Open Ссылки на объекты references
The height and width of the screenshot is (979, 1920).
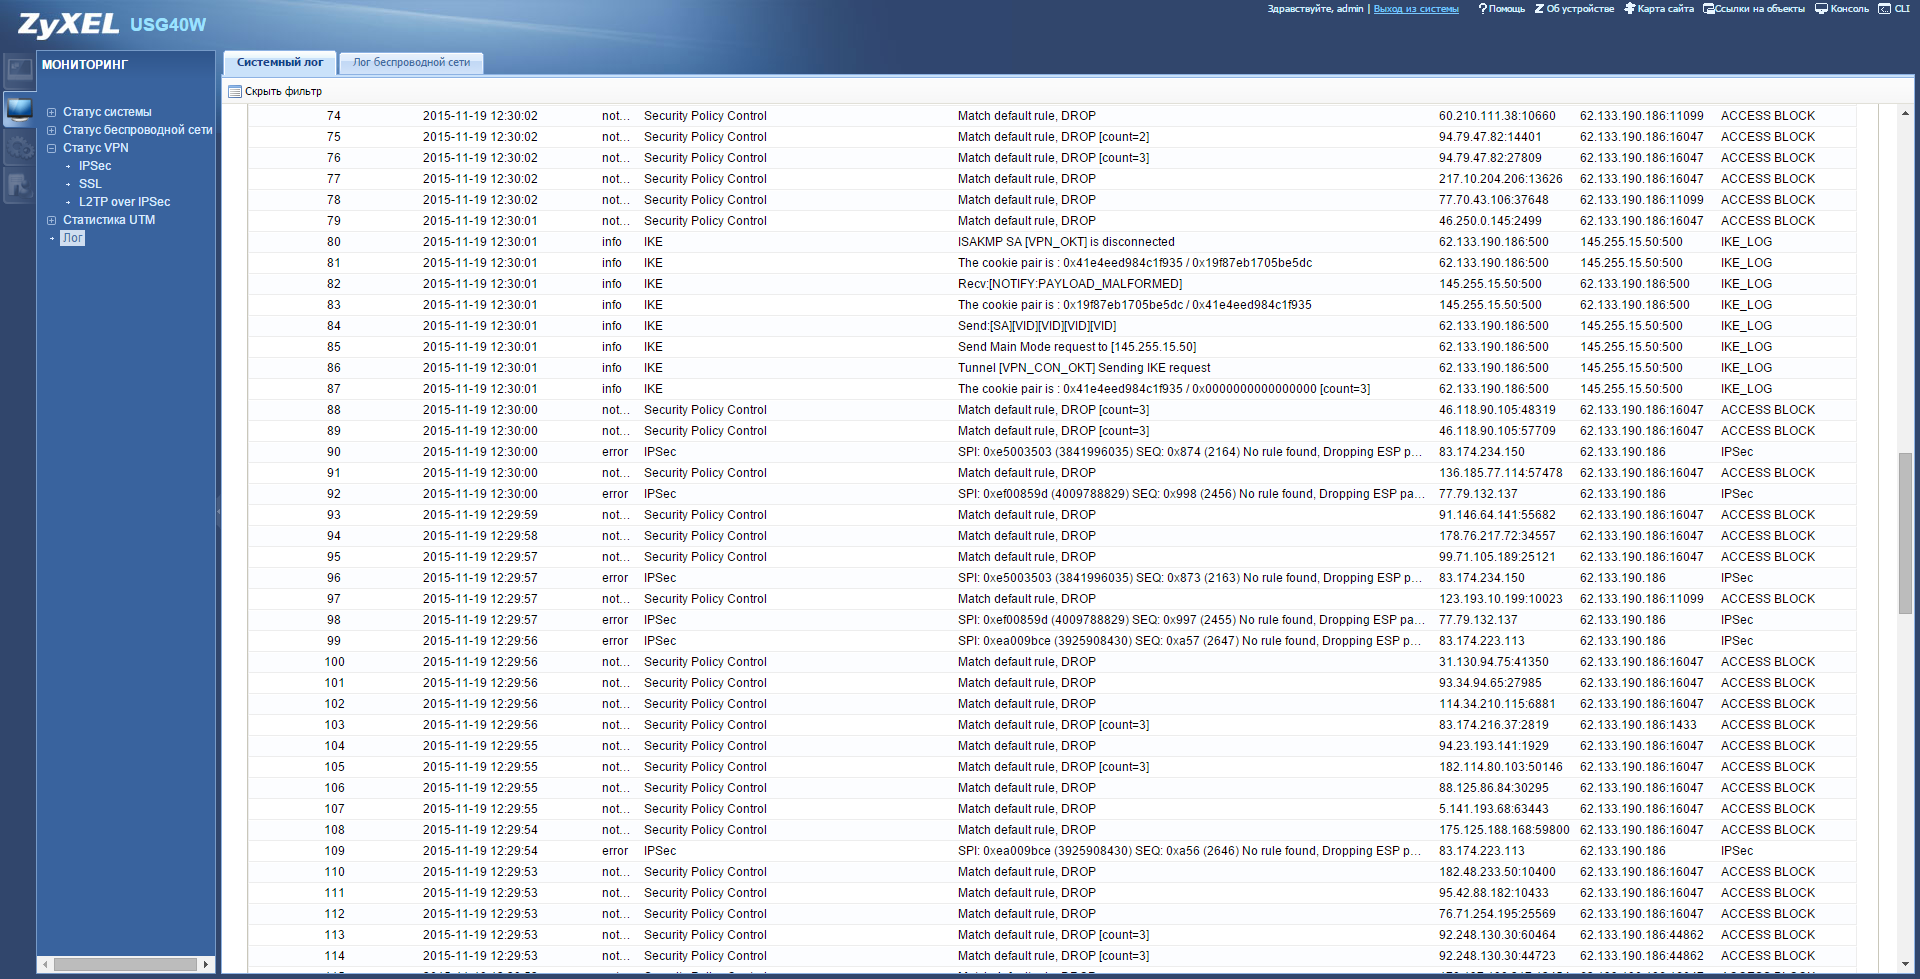(1754, 9)
